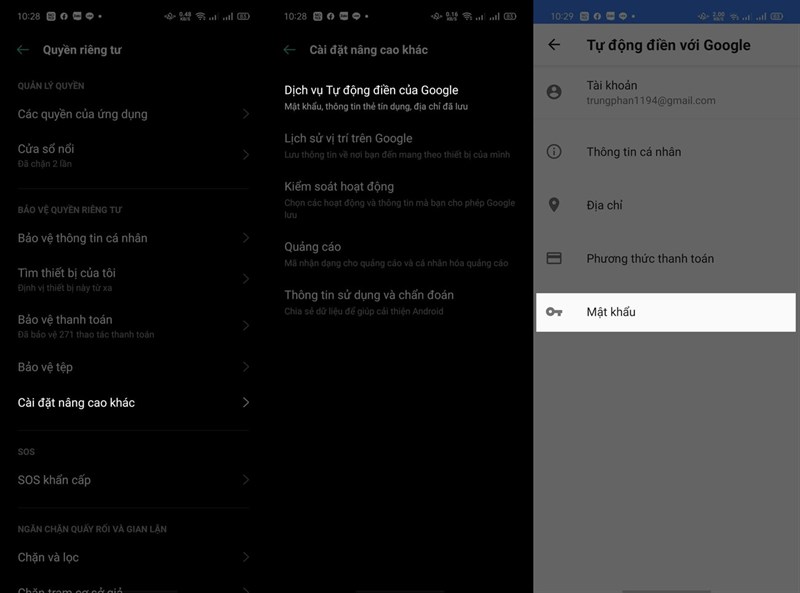Open Thông tin sử dụng và chẩn đoán
Image resolution: width=800 pixels, height=593 pixels.
(400, 302)
